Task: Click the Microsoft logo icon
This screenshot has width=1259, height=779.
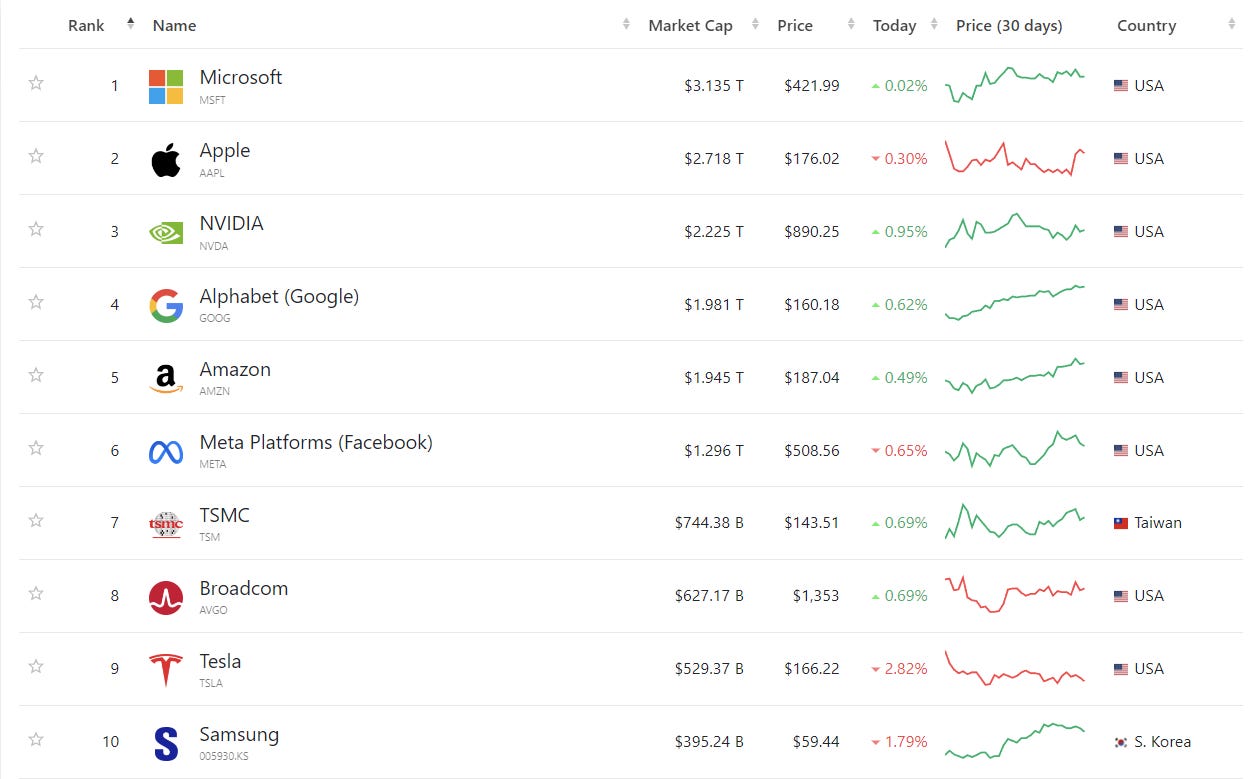Action: [x=166, y=87]
